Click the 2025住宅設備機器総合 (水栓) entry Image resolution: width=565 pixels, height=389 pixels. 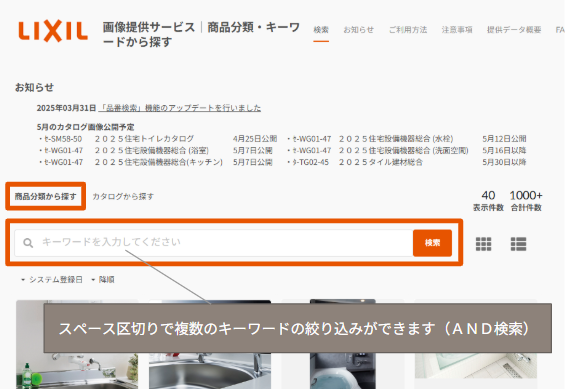point(396,139)
